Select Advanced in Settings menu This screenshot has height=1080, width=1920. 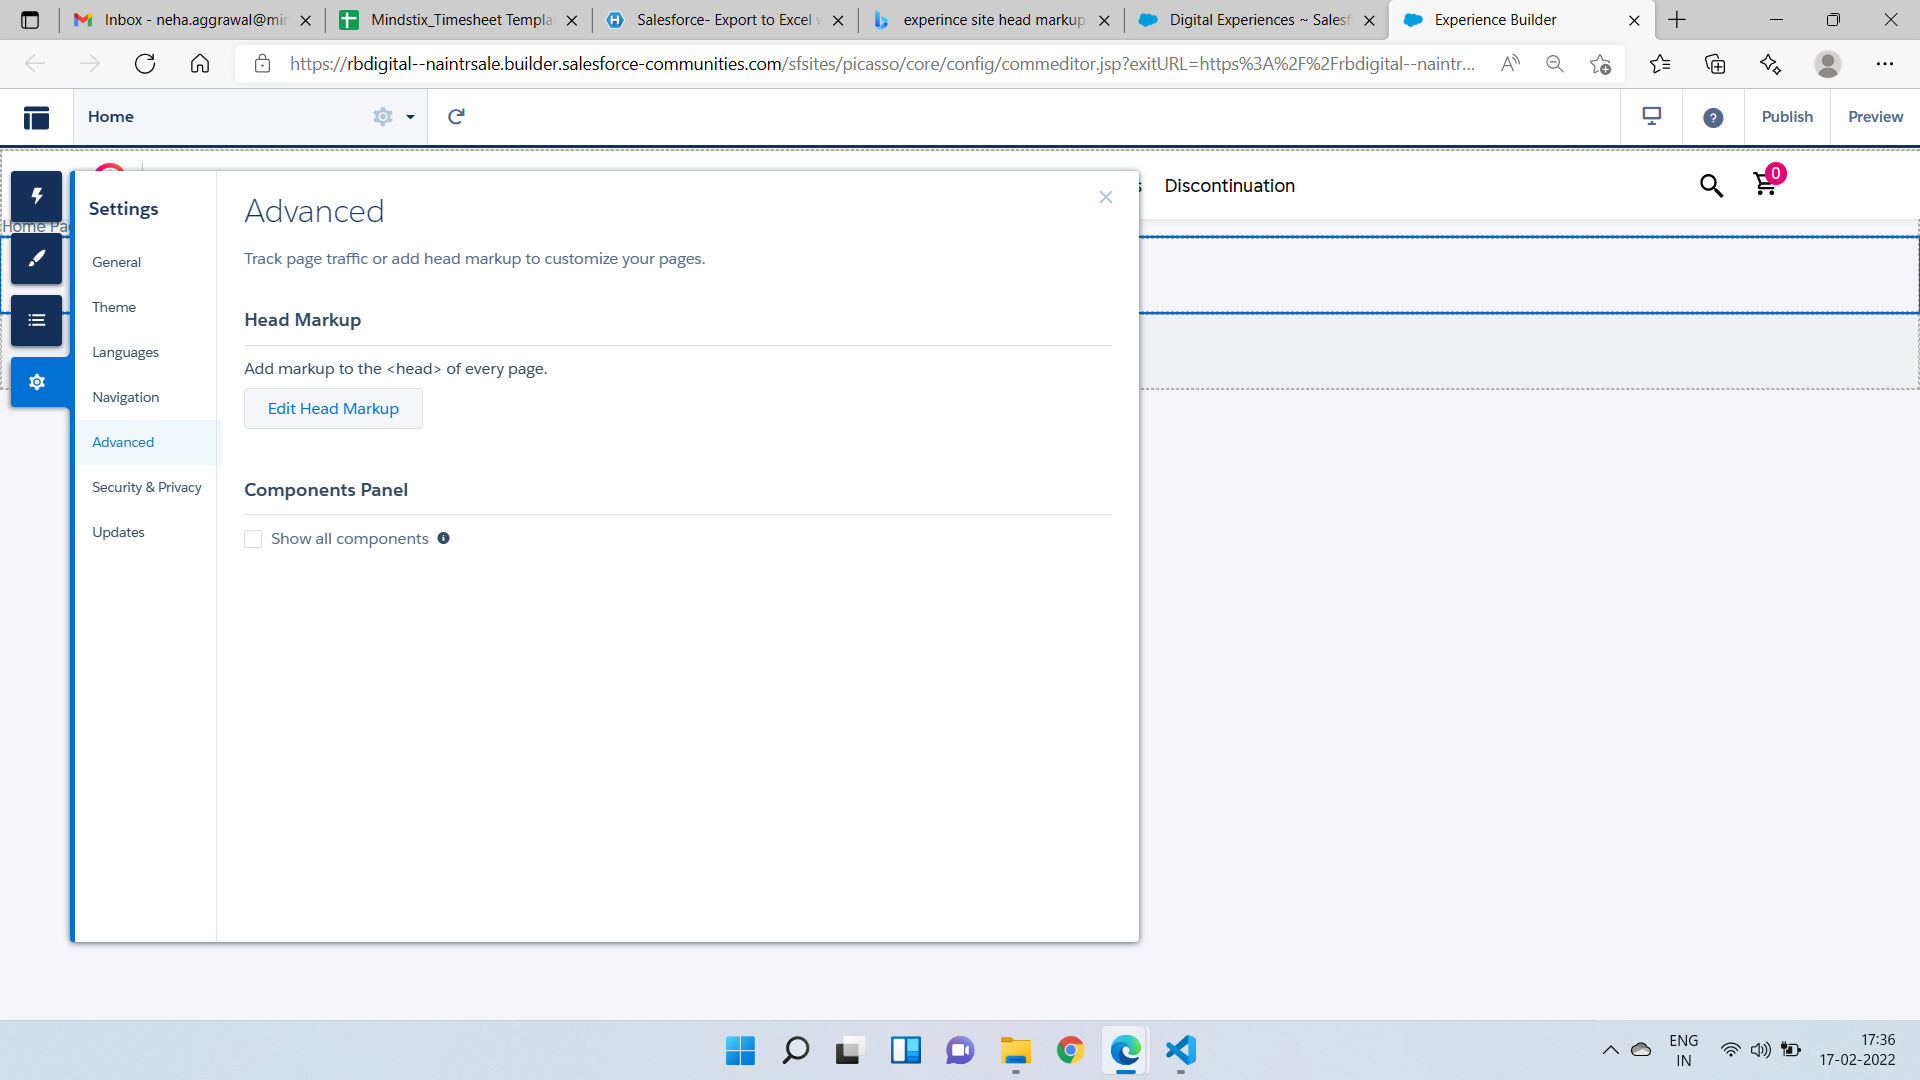[x=123, y=442]
